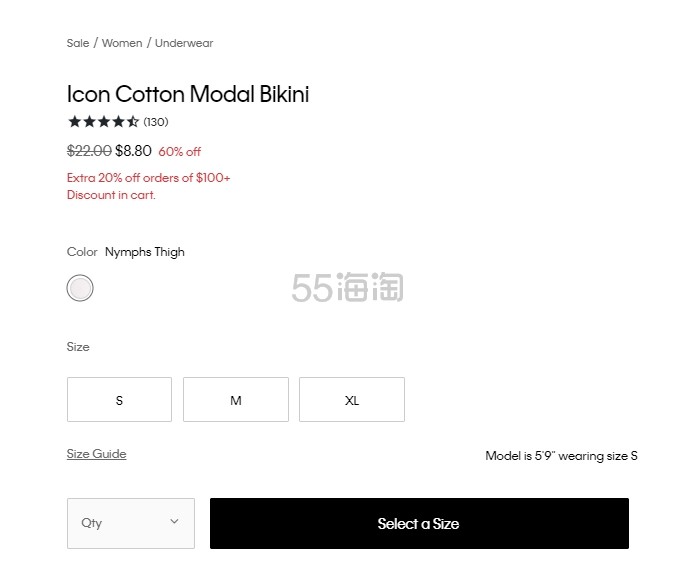695x575 pixels.
Task: Click the $8.80 sale price
Action: [x=133, y=151]
